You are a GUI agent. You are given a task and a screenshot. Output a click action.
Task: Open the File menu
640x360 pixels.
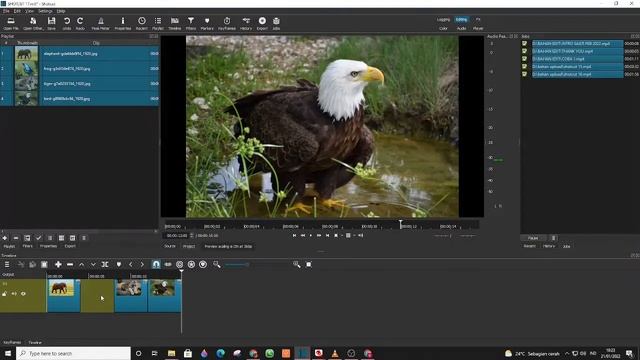(x=6, y=11)
